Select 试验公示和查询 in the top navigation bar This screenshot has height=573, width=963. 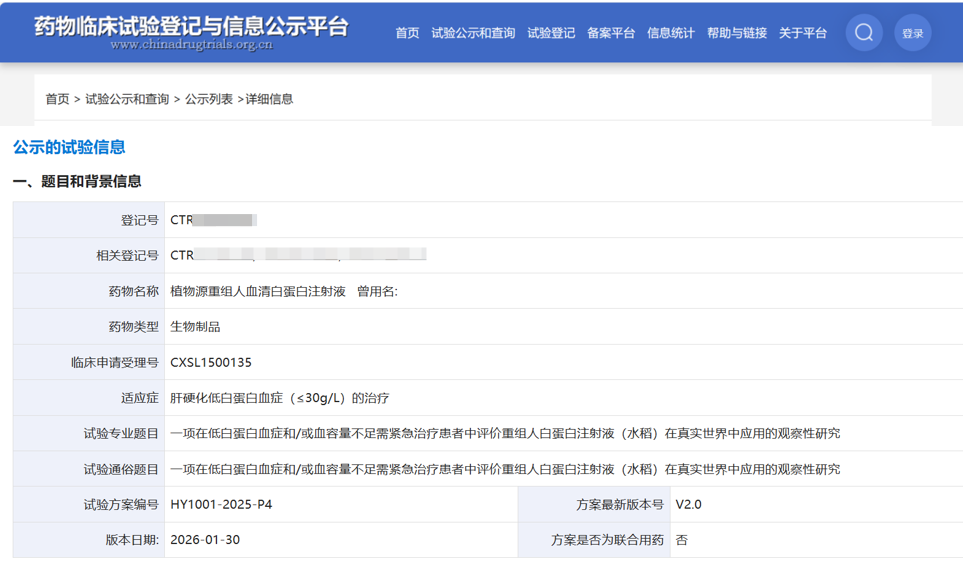coord(473,33)
